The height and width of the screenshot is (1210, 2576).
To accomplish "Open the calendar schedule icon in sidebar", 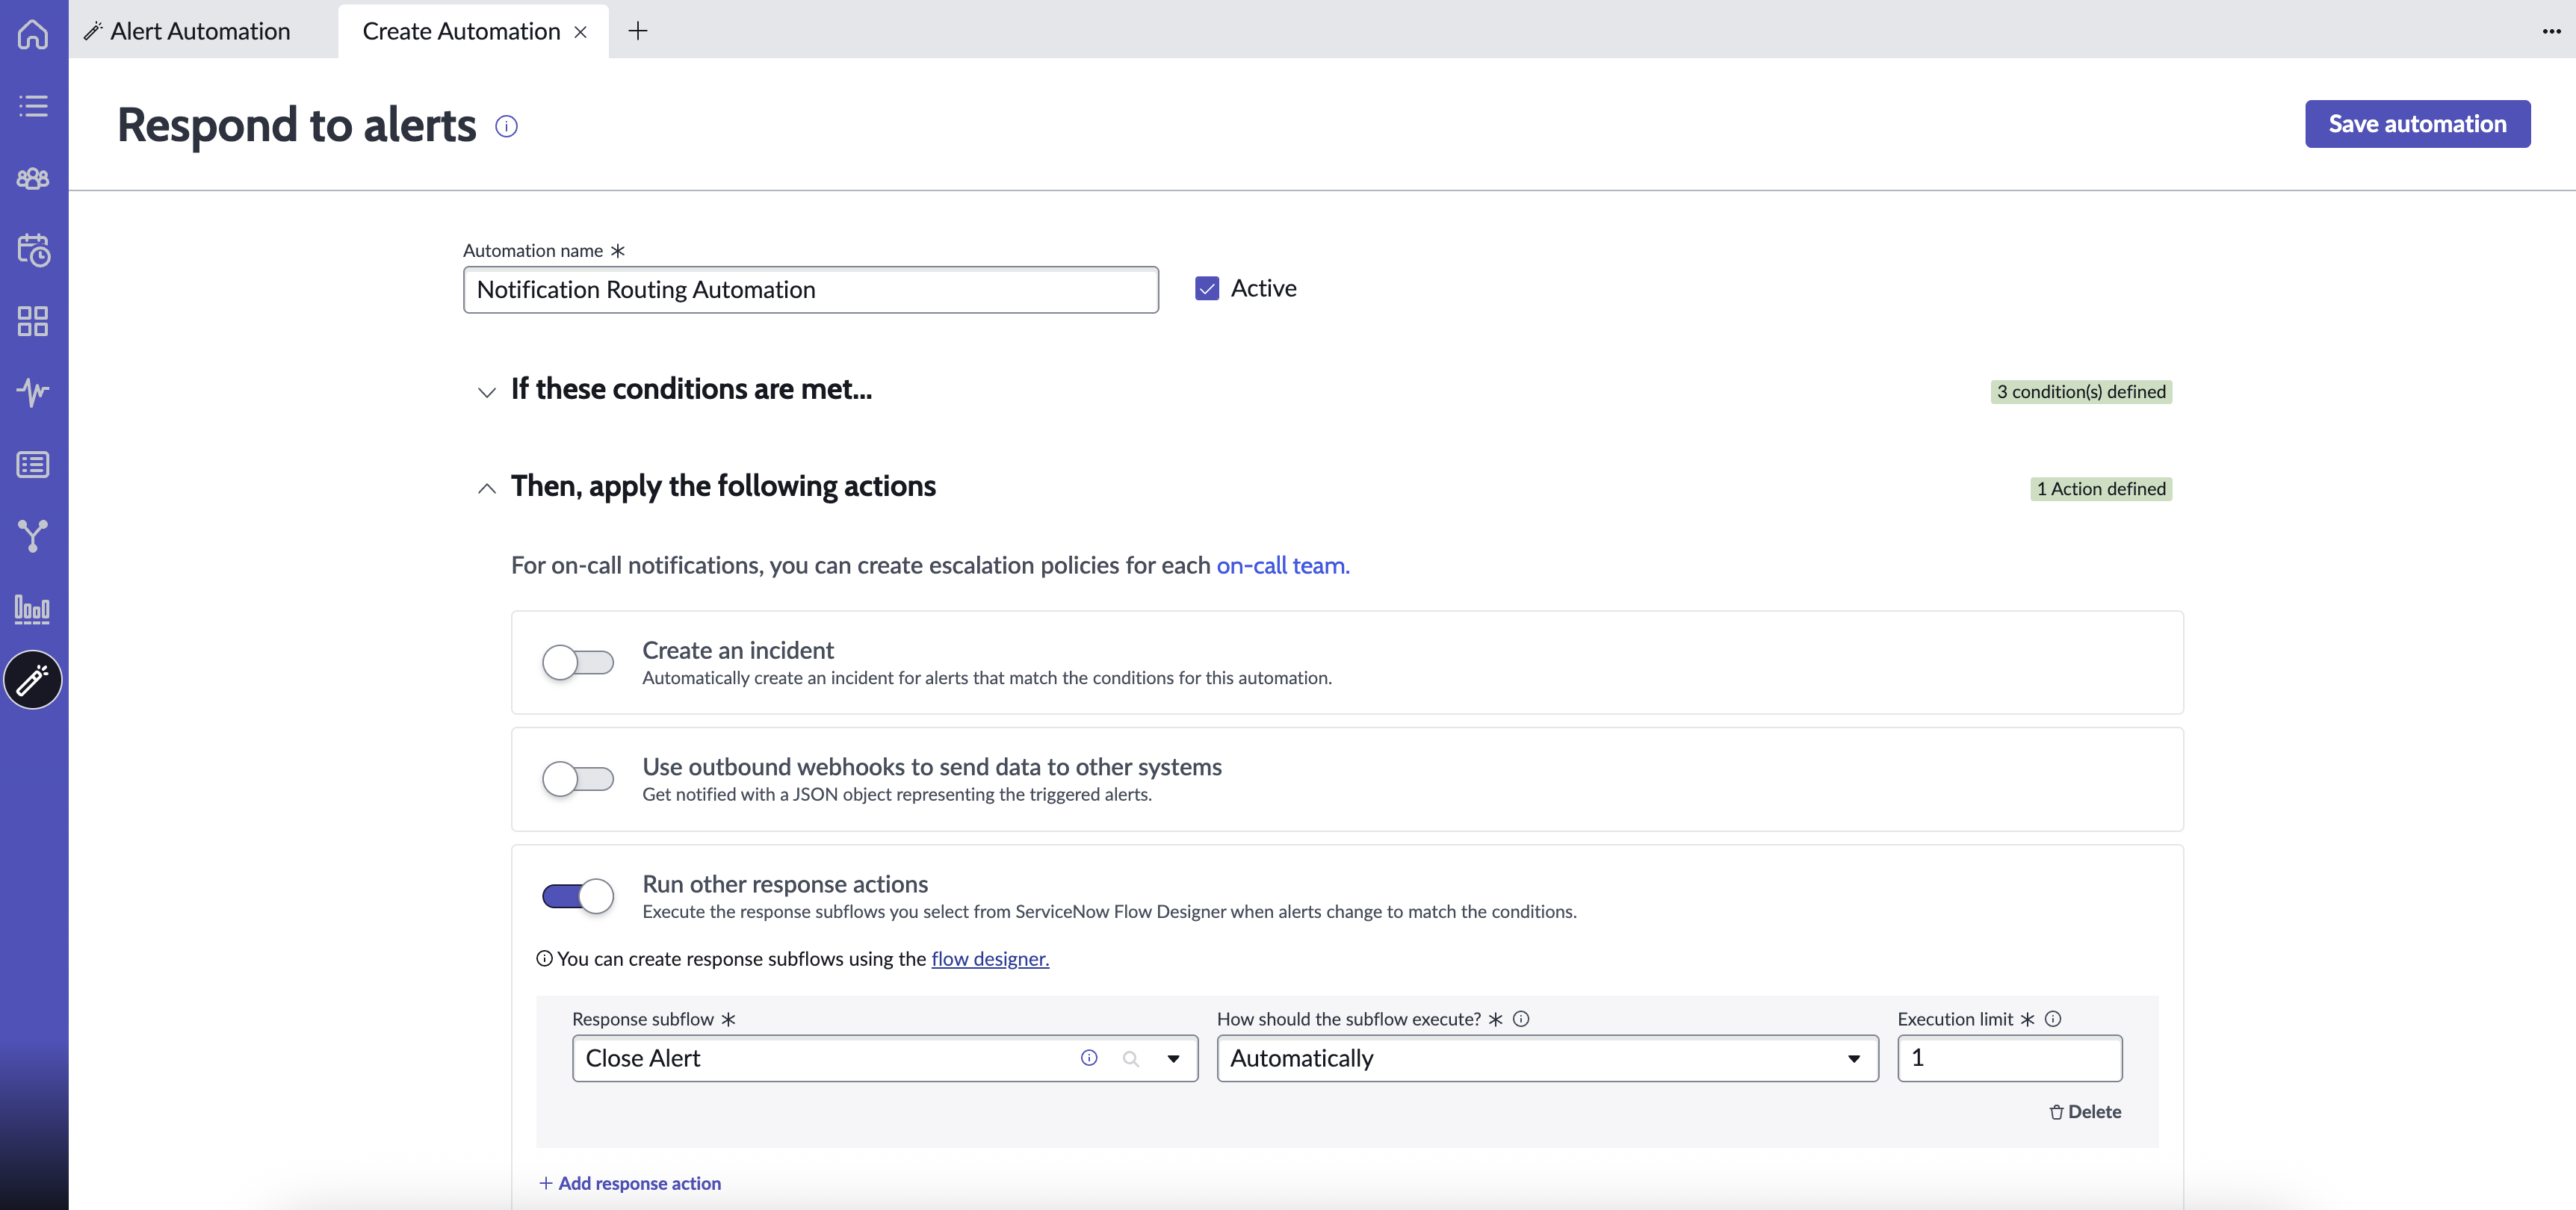I will pyautogui.click(x=33, y=250).
